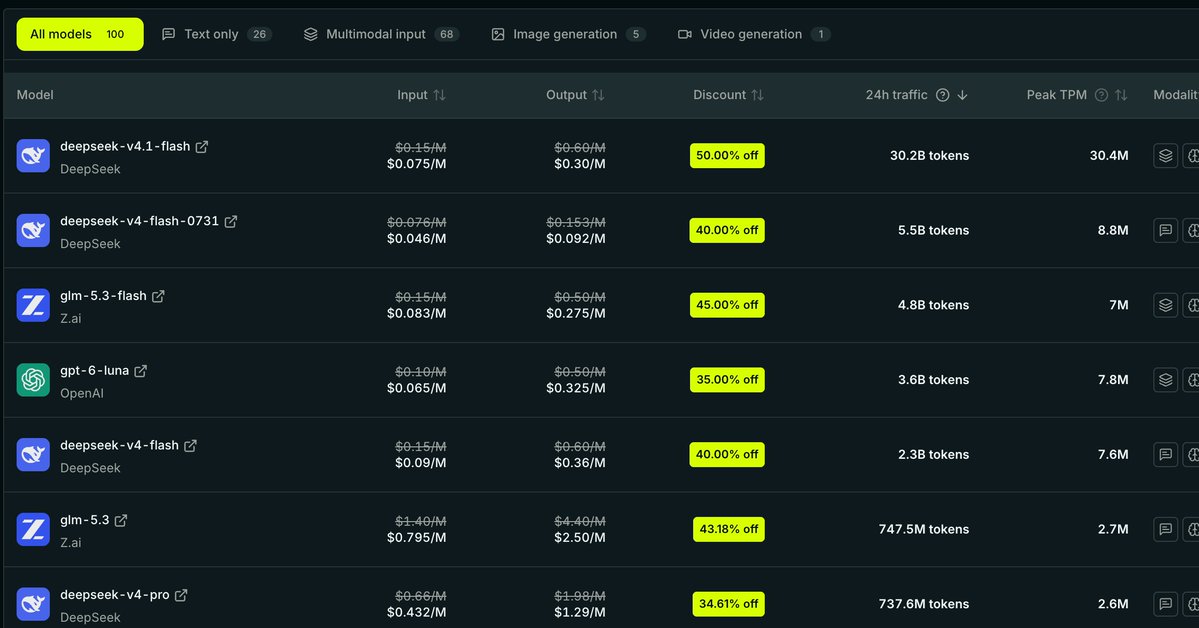The width and height of the screenshot is (1199, 628).
Task: Click the Image generation picture icon
Action: [x=498, y=34]
